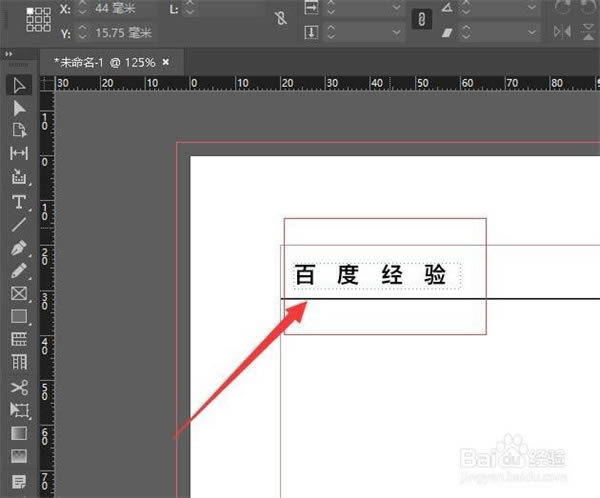Image resolution: width=600 pixels, height=498 pixels.
Task: Choose the Free Transform tool
Action: point(19,410)
